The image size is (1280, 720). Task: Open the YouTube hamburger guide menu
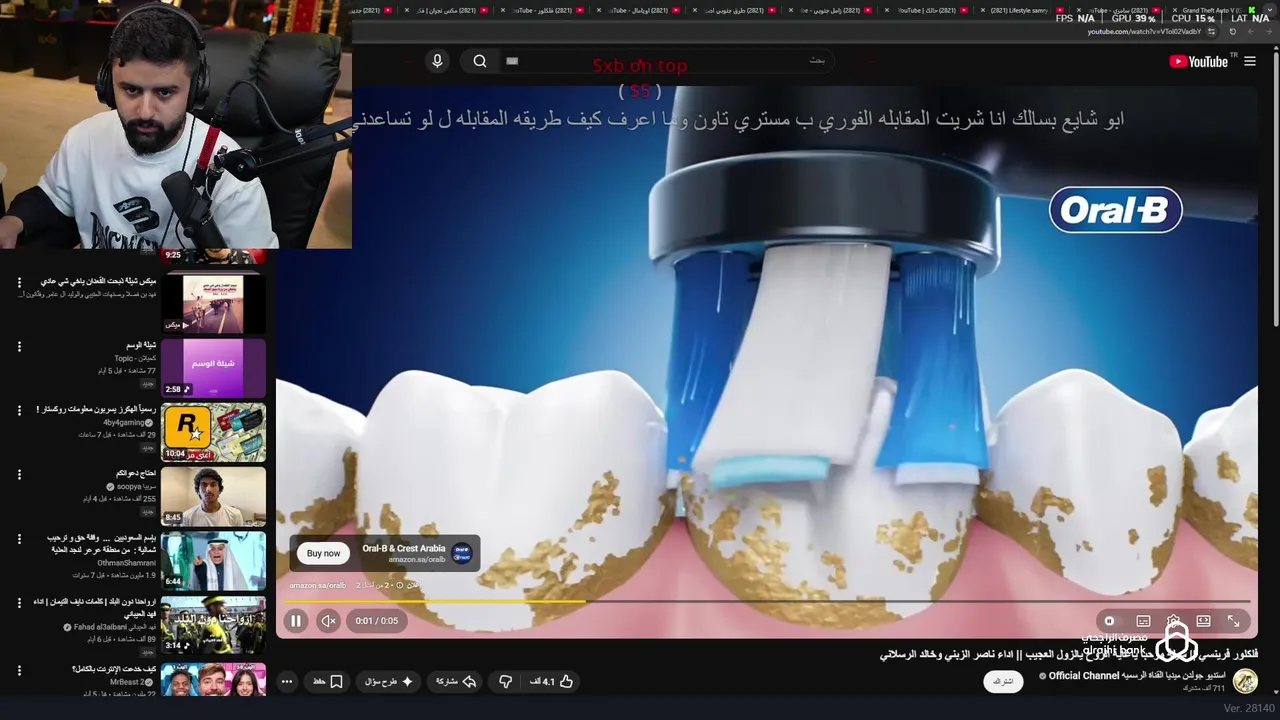[x=1250, y=61]
